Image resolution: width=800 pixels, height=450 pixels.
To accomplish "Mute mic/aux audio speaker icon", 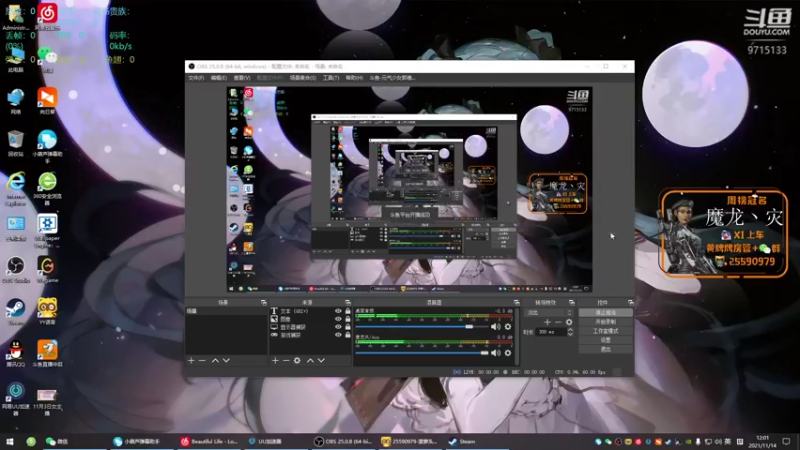I will click(x=495, y=353).
